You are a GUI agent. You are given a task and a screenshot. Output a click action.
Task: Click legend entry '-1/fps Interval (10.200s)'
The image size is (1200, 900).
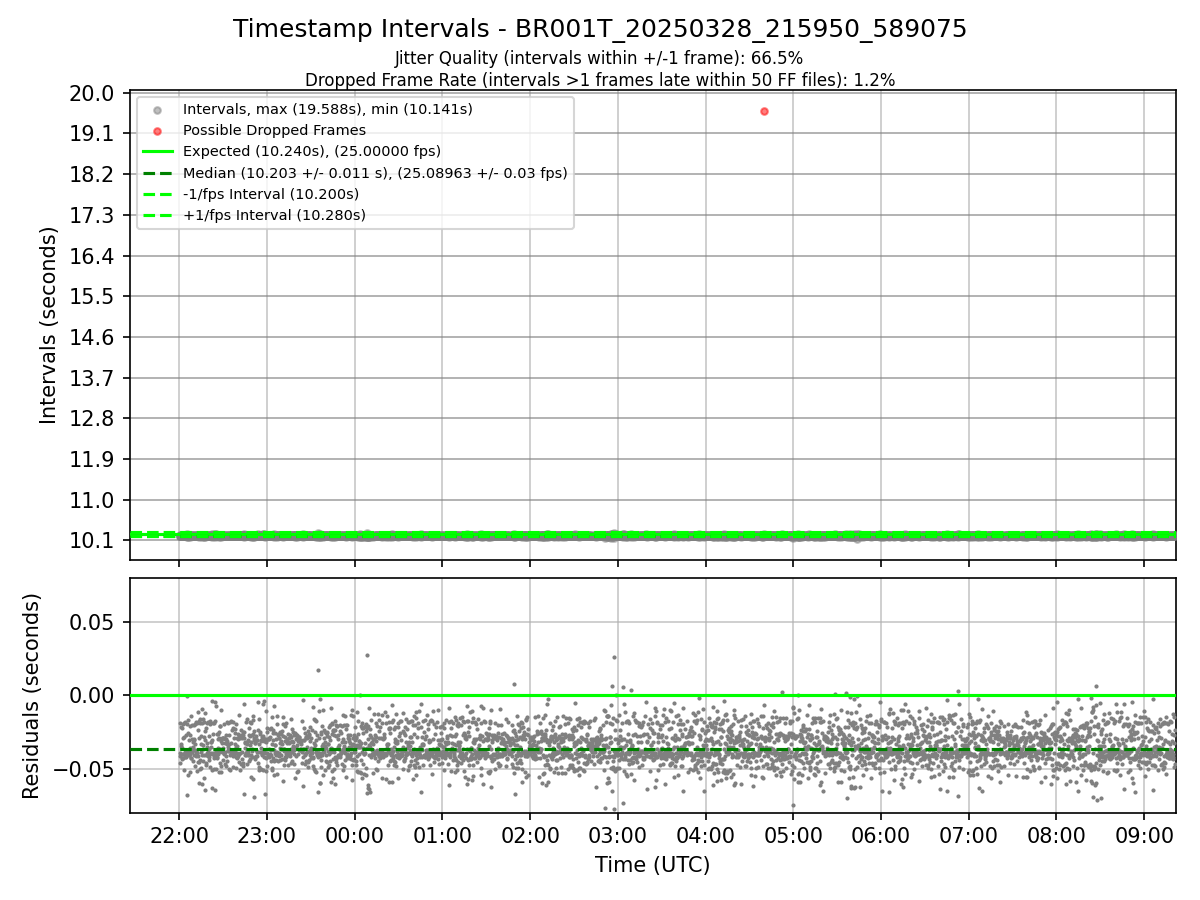click(271, 194)
